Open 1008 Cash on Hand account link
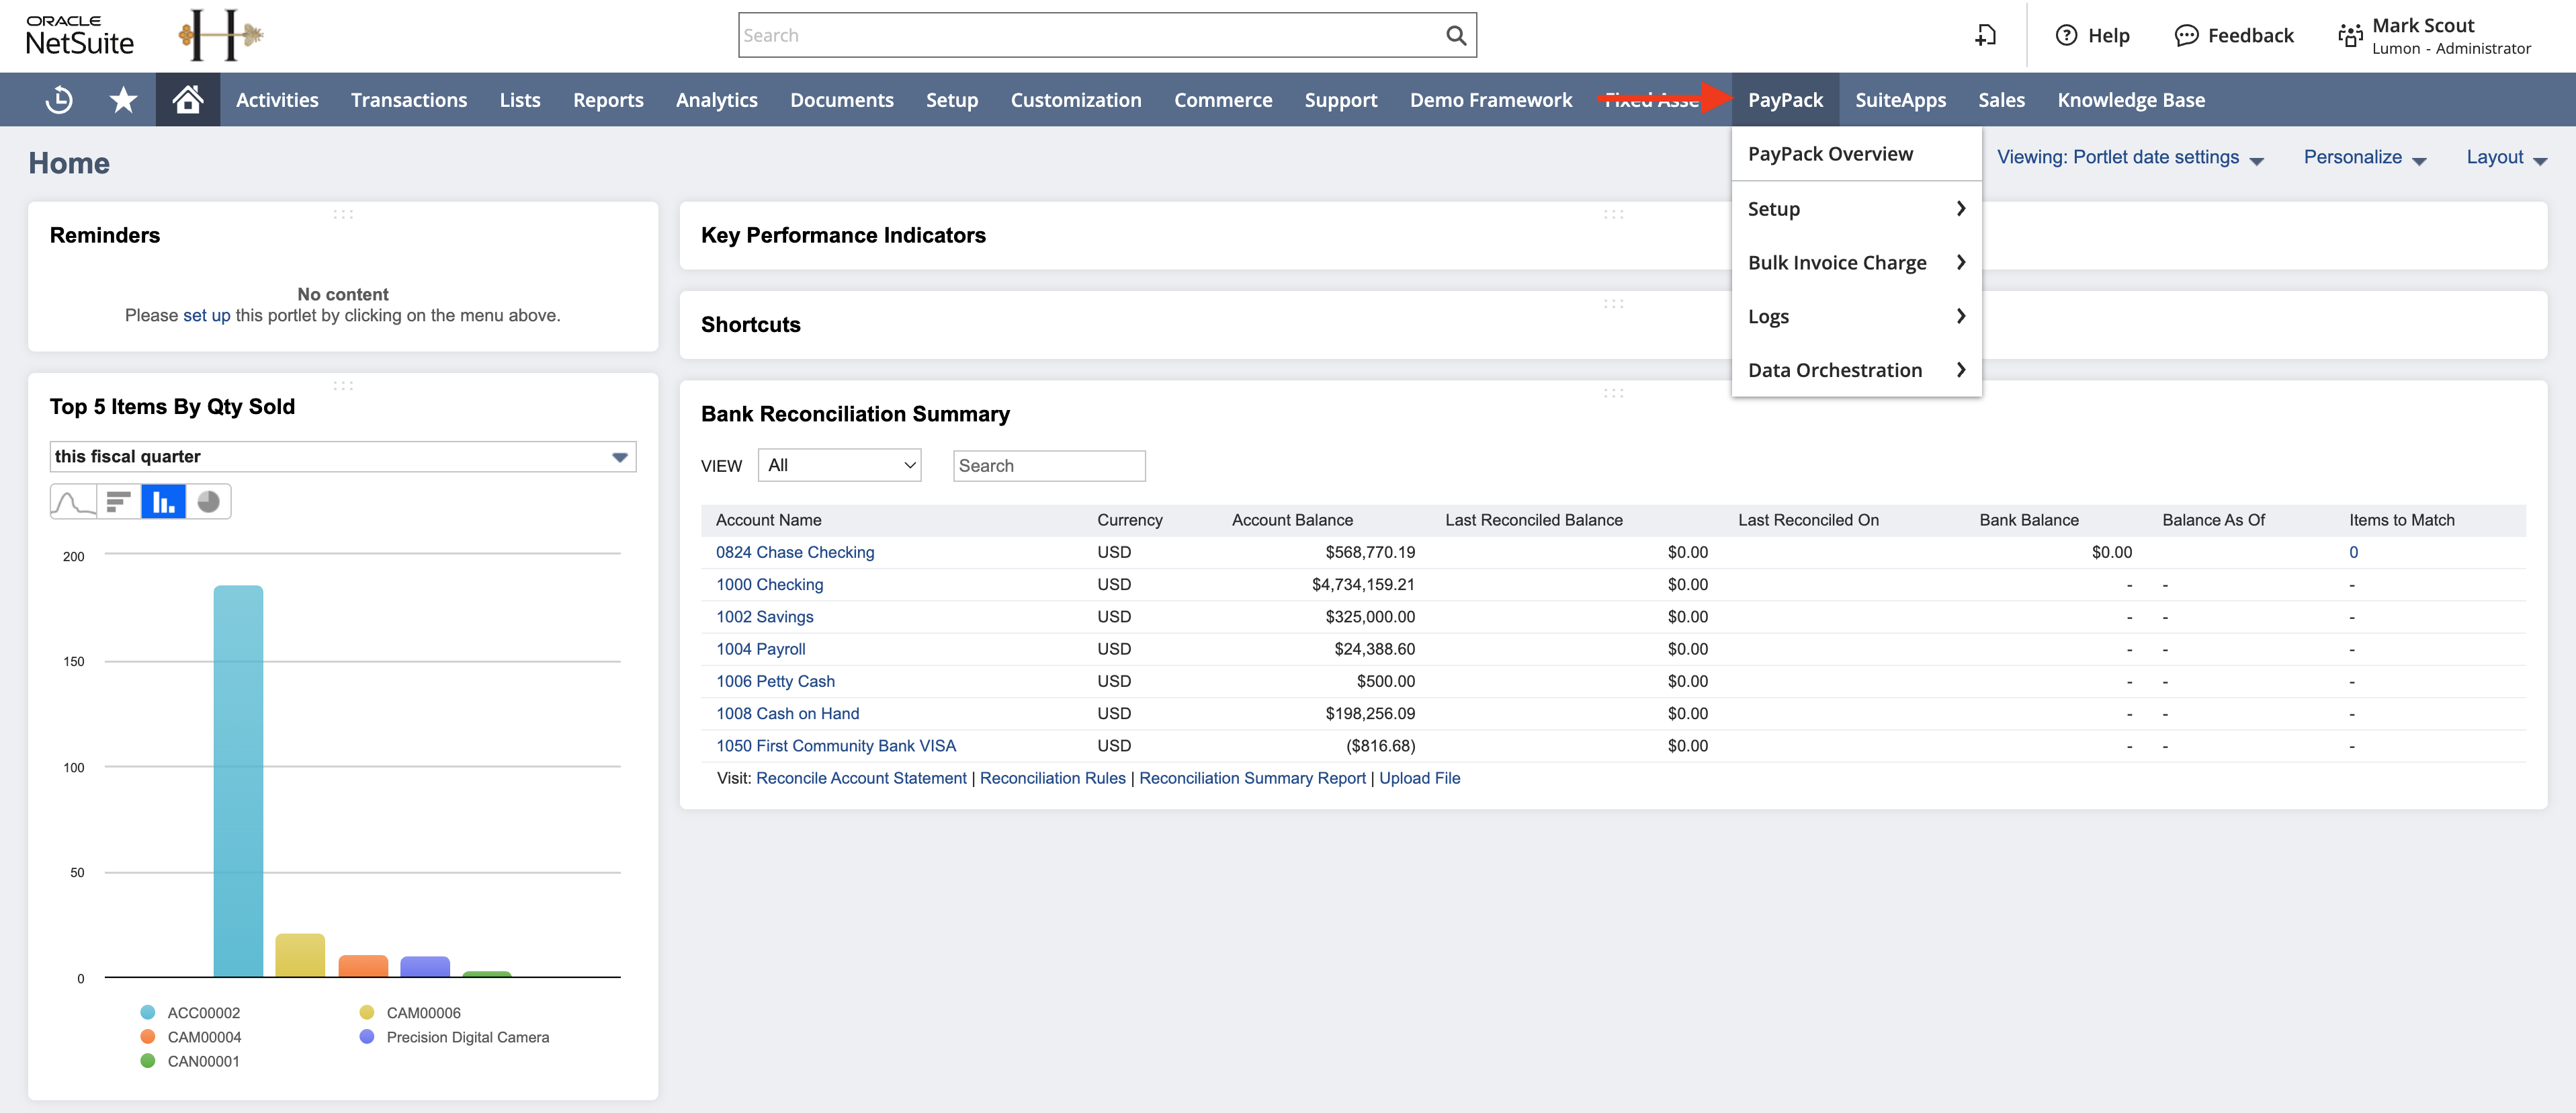This screenshot has width=2576, height=1113. pyautogui.click(x=787, y=713)
